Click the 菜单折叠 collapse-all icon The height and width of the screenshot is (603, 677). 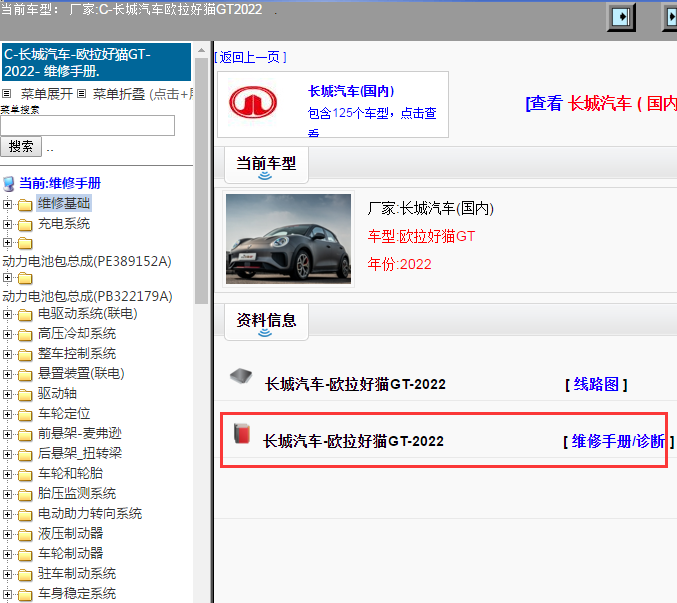coord(82,93)
